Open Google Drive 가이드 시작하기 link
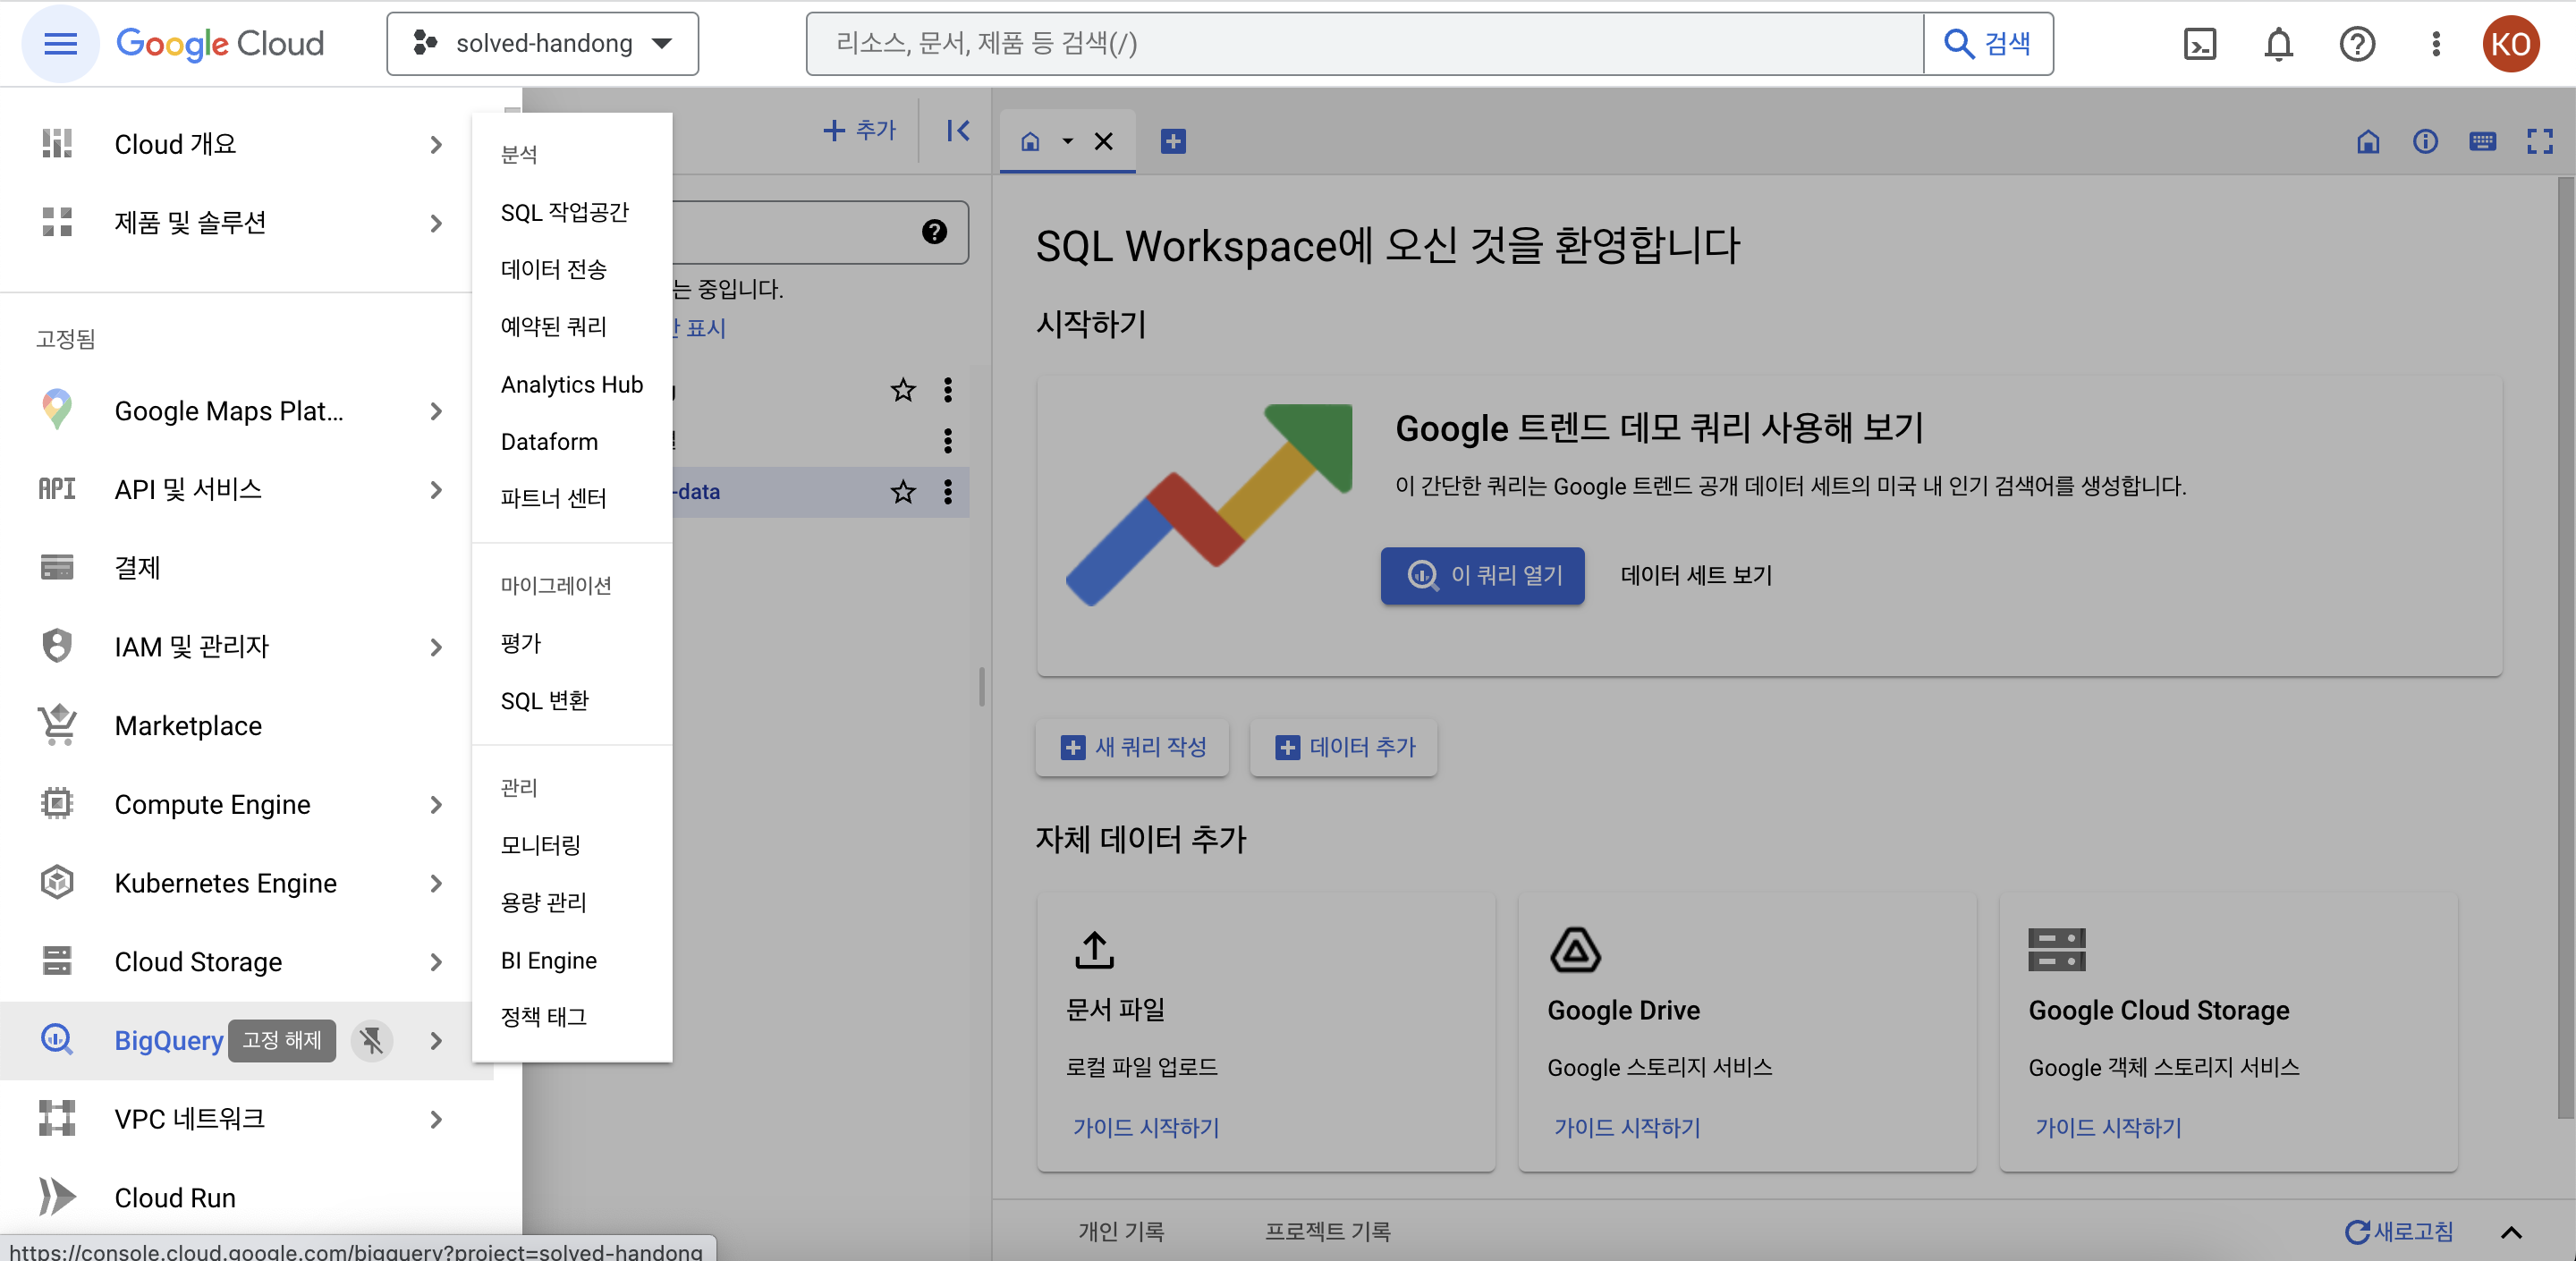This screenshot has height=1261, width=2576. coord(1626,1127)
